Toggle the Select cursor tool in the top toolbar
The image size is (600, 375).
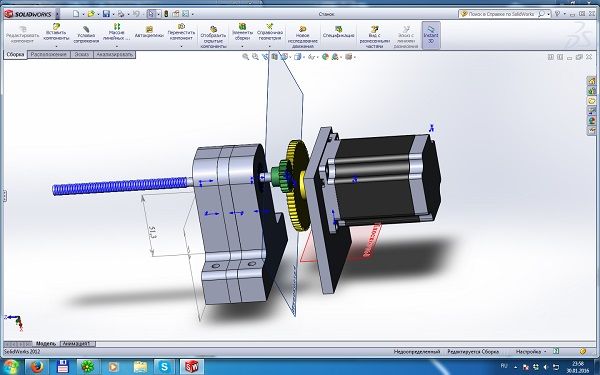pos(151,14)
